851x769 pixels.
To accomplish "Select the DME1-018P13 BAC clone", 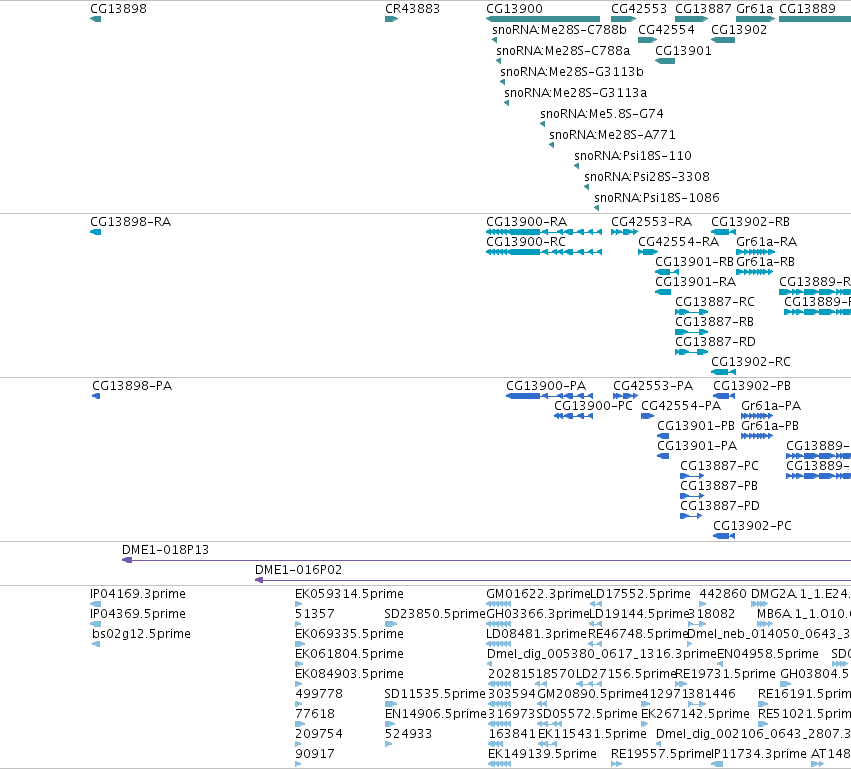I will click(486, 560).
